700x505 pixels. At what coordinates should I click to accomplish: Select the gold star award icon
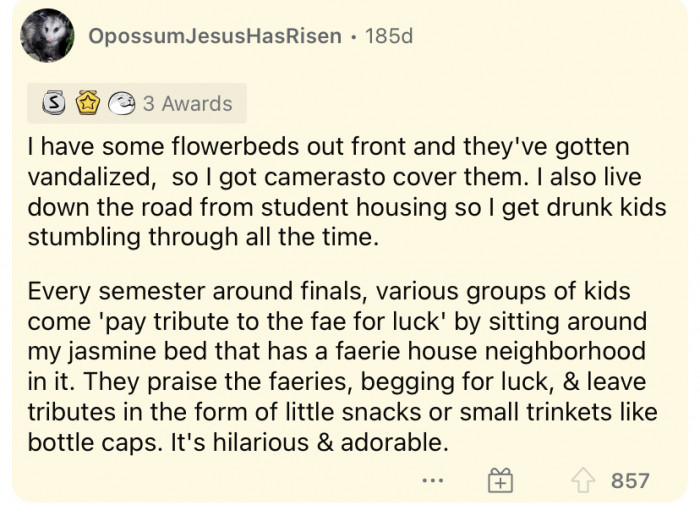pyautogui.click(x=88, y=103)
